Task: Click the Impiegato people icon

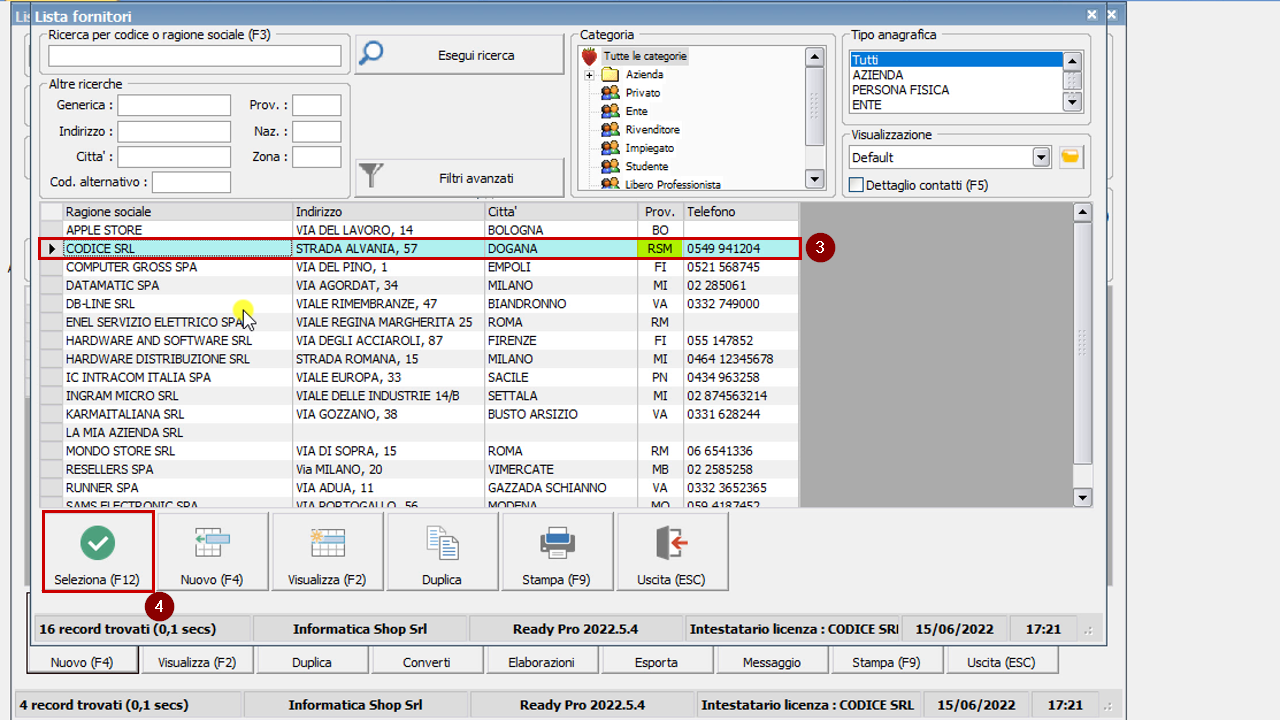Action: (x=610, y=148)
